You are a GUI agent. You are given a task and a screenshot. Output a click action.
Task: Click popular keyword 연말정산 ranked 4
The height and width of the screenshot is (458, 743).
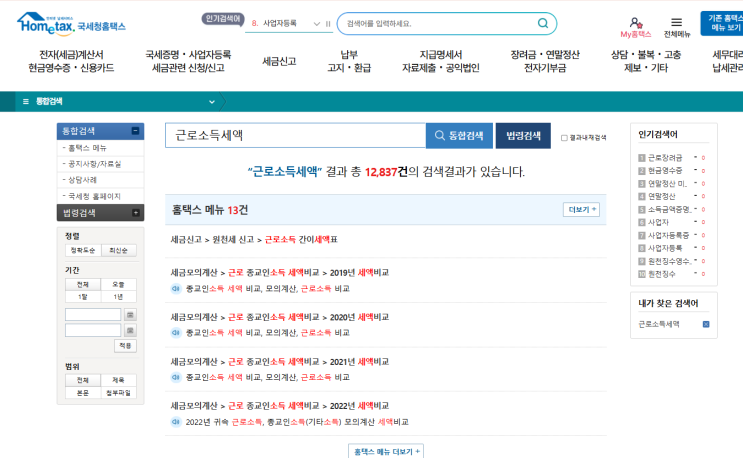click(661, 196)
